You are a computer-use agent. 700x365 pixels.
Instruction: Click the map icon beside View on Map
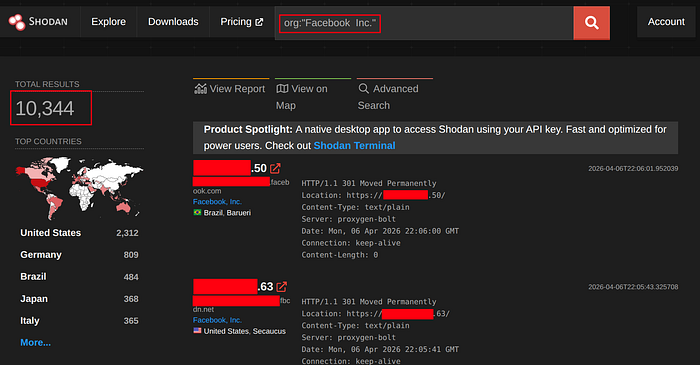282,89
